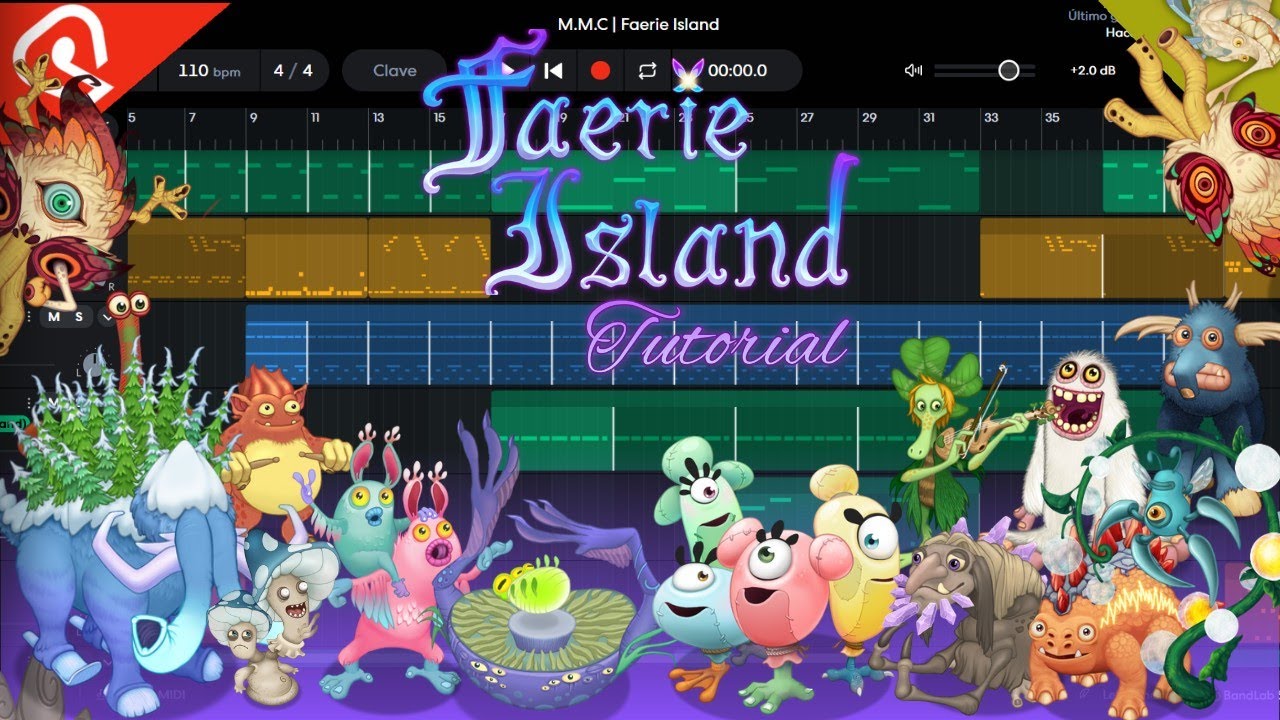Select the yellow clip starting at bar 9
The height and width of the screenshot is (720, 1280).
[306, 257]
